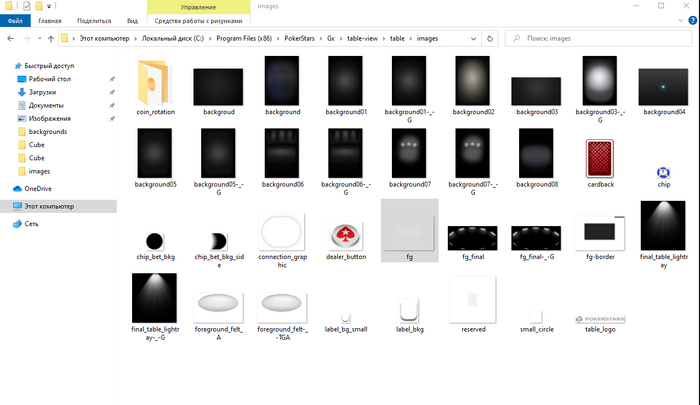The width and height of the screenshot is (700, 405).
Task: Open the Help question mark icon
Action: tap(692, 21)
